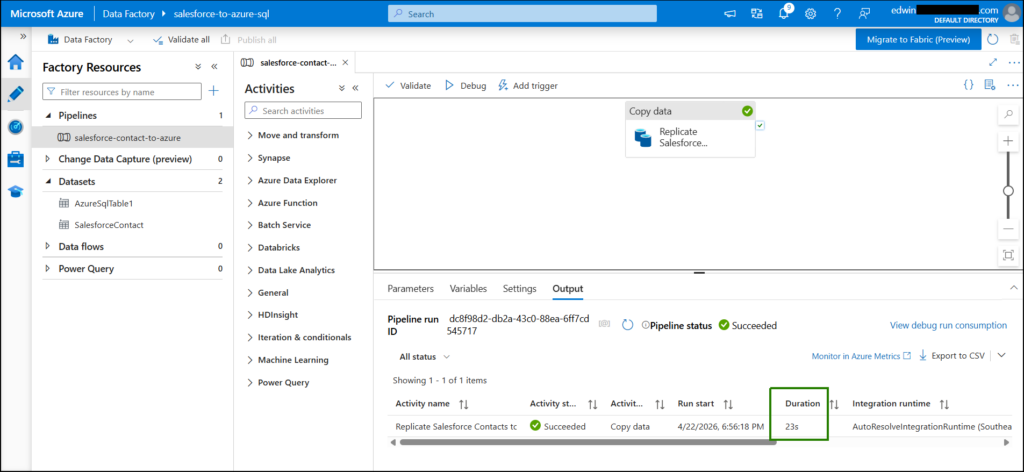Click the Azure top Search box
The height and width of the screenshot is (472, 1024).
pos(522,14)
